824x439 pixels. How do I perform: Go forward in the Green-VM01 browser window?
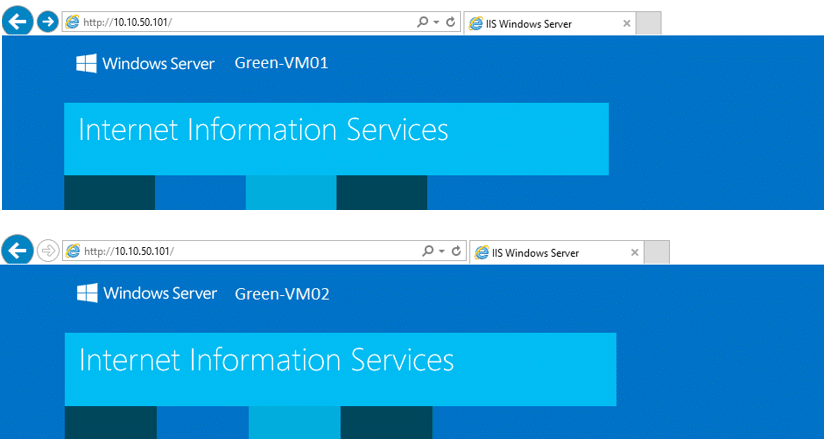(x=48, y=22)
